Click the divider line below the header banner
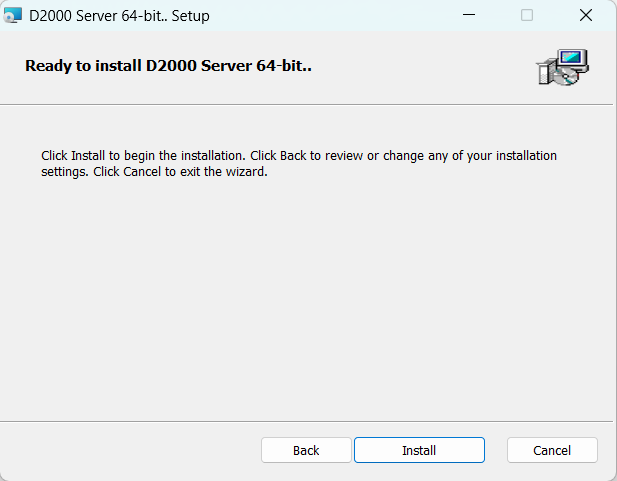Image resolution: width=617 pixels, height=481 pixels. point(308,104)
